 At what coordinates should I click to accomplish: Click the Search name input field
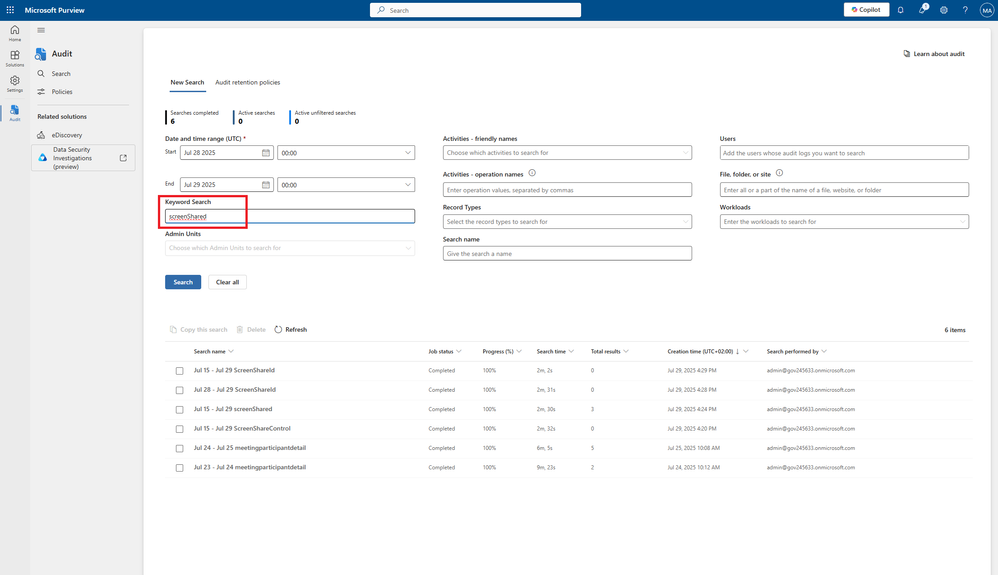pos(567,253)
